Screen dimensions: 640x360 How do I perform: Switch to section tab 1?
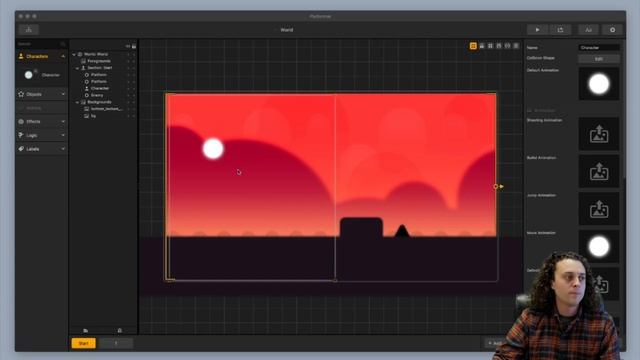coord(116,343)
